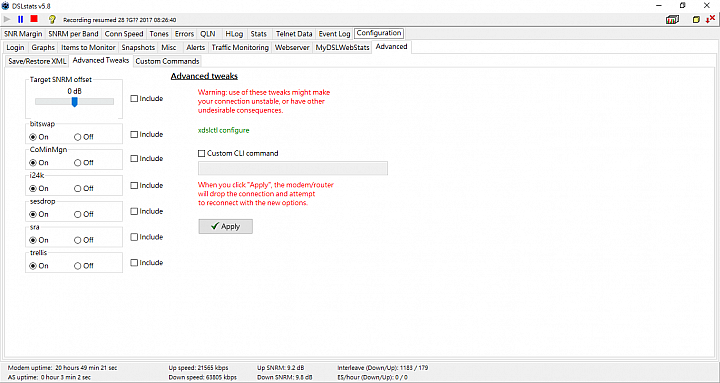This screenshot has height=383, width=720.
Task: Click the Interleave (Down/Up) status value
Action: 383,368
